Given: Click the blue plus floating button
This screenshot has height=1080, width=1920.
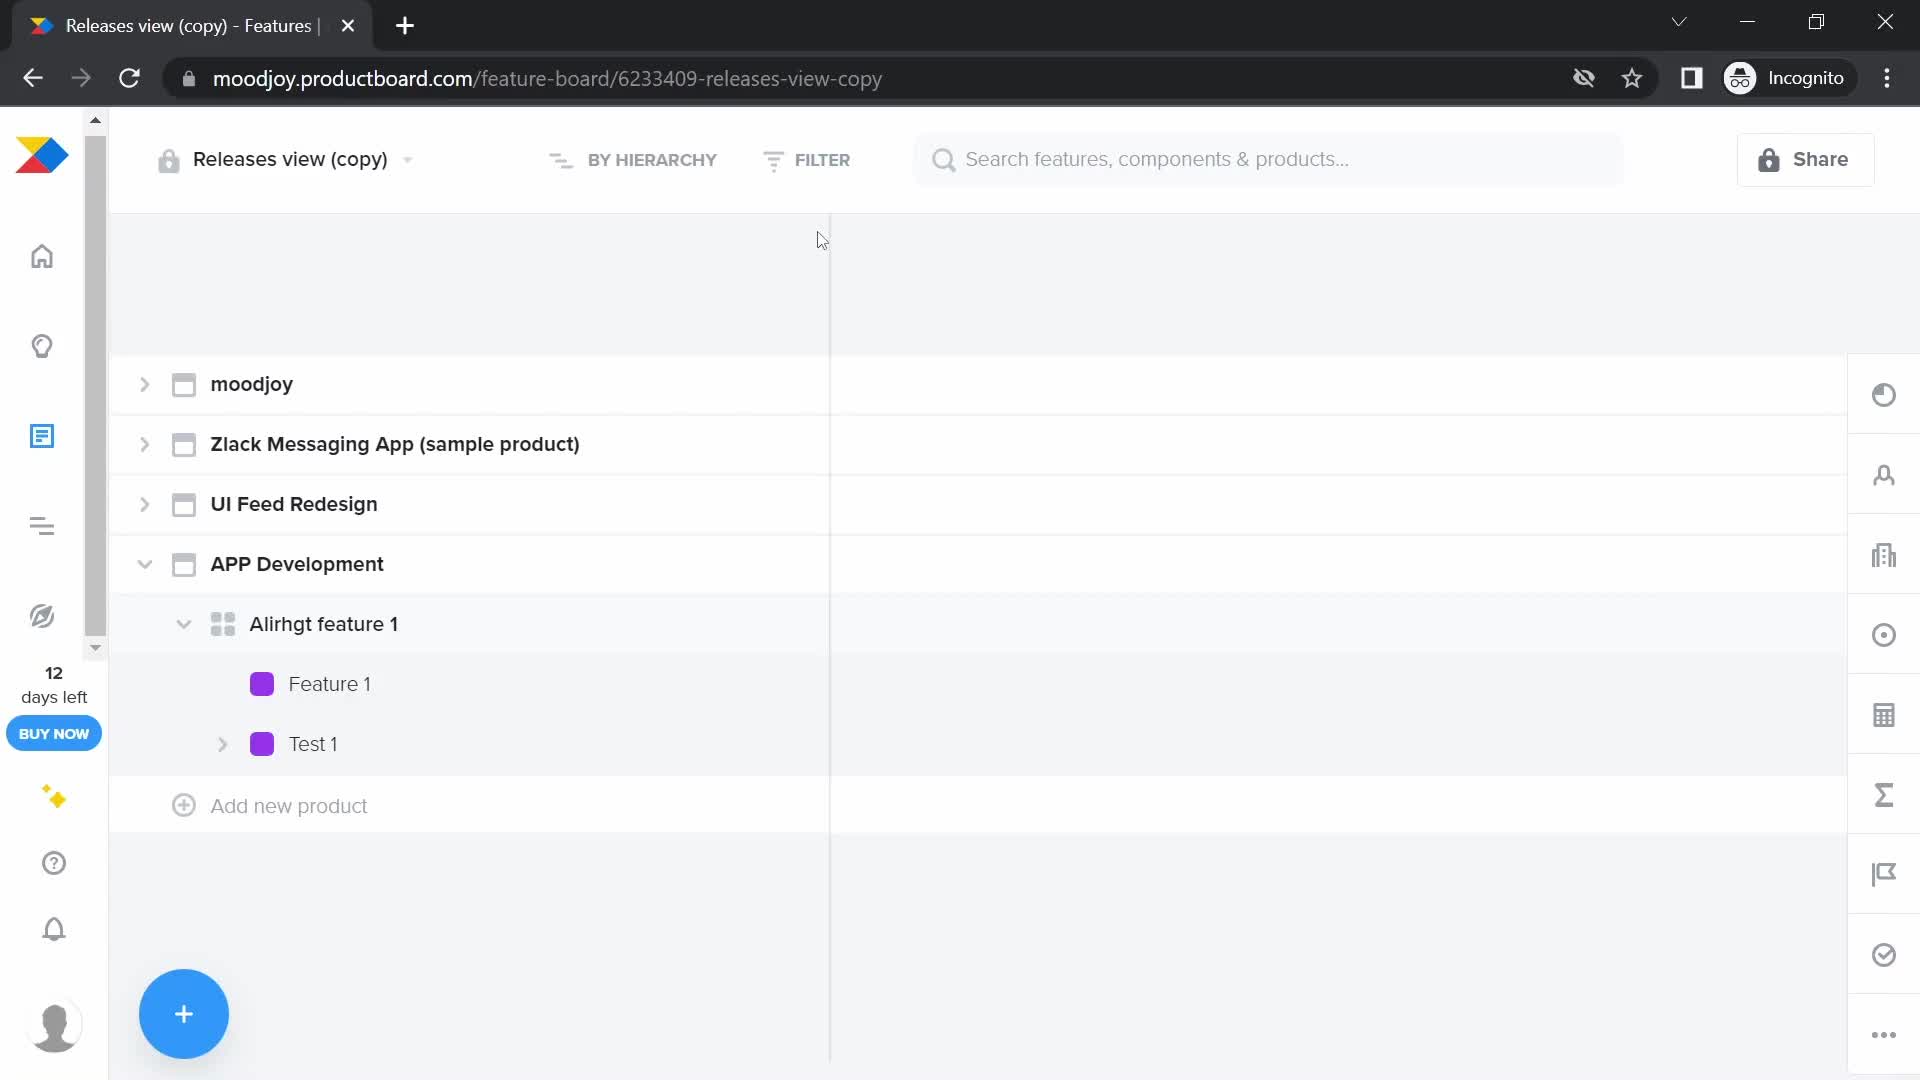Looking at the screenshot, I should [x=184, y=1014].
